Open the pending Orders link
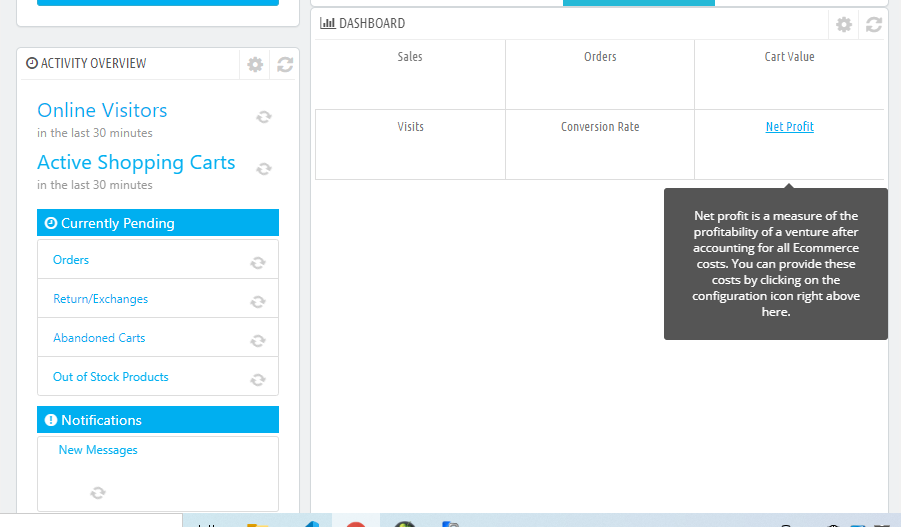Screen dimensions: 901x527 coord(71,260)
